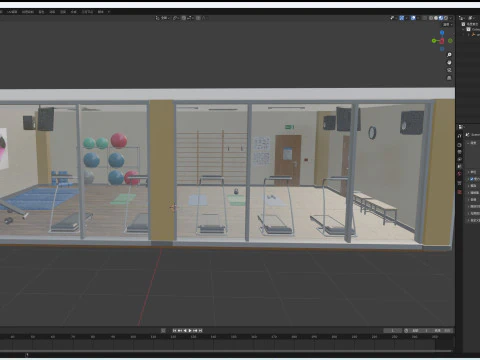The width and height of the screenshot is (480, 360).
Task: Play the animation forward
Action: [190, 330]
